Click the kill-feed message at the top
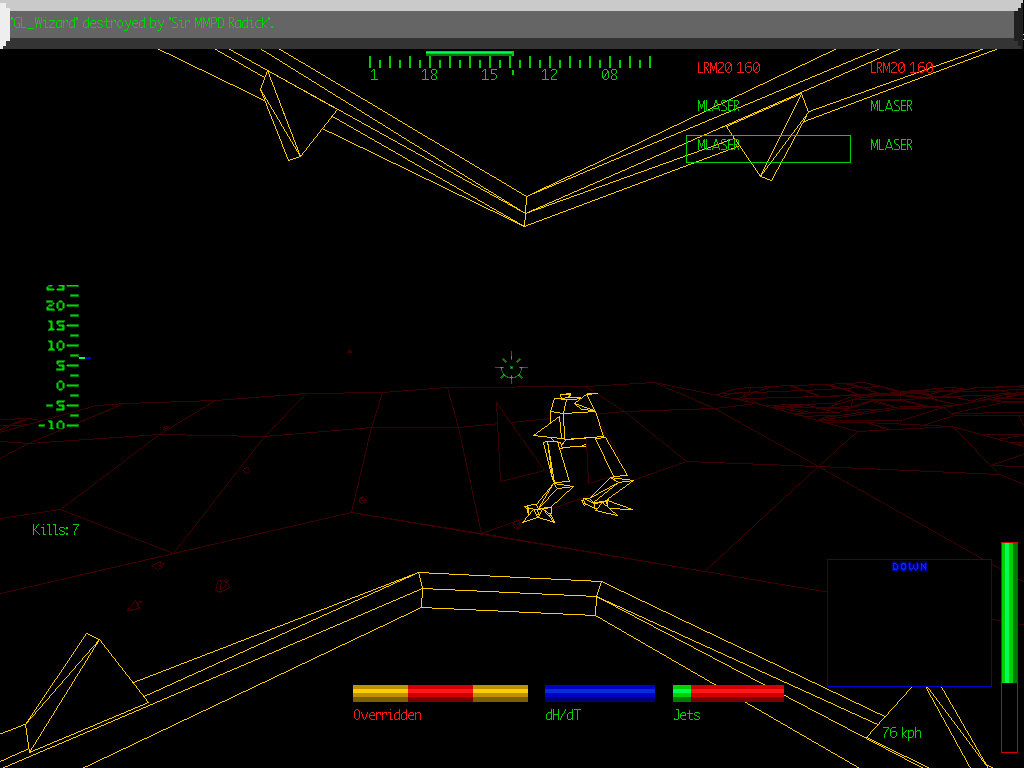1024x768 pixels. (140, 21)
